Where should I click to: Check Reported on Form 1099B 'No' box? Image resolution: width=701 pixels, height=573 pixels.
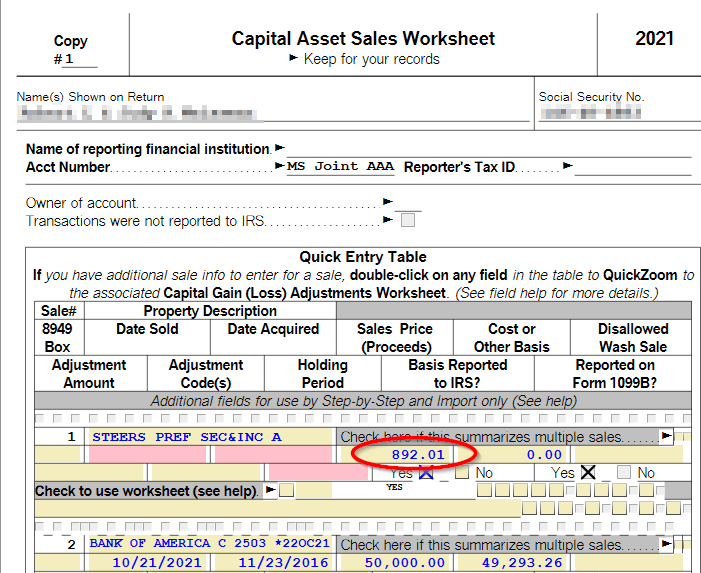click(x=624, y=472)
